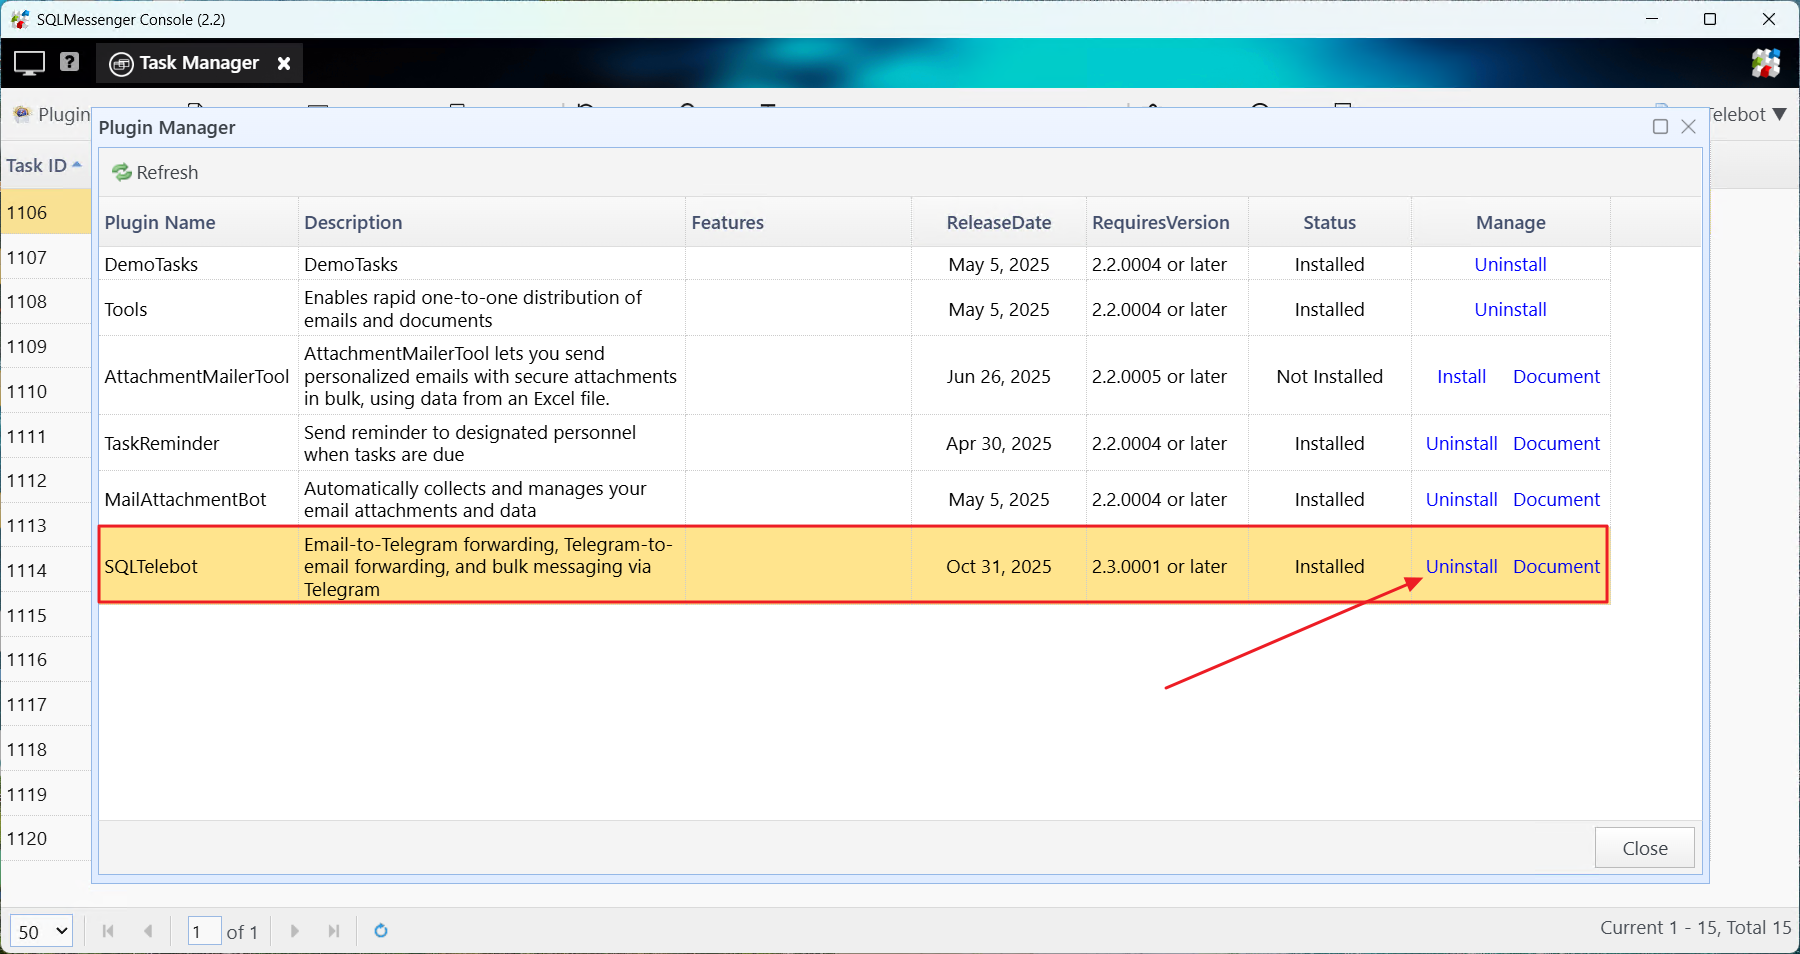Click the page number input field
The image size is (1800, 954).
[204, 931]
